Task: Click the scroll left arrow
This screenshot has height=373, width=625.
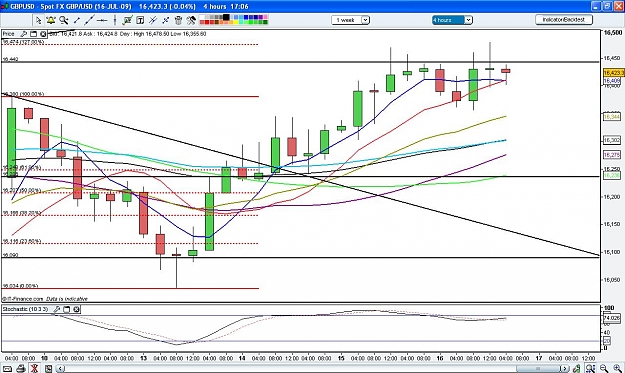Action: point(60,369)
